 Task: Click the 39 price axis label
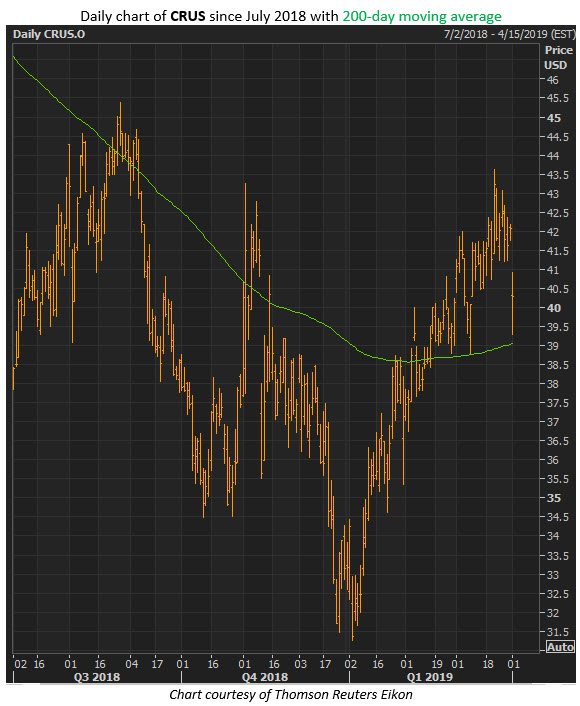(553, 346)
